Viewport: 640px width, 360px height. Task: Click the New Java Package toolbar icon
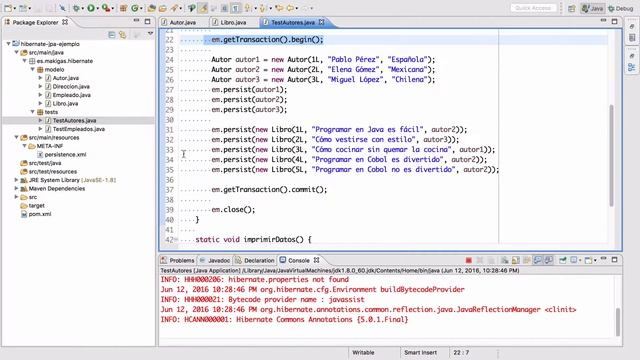(123, 8)
